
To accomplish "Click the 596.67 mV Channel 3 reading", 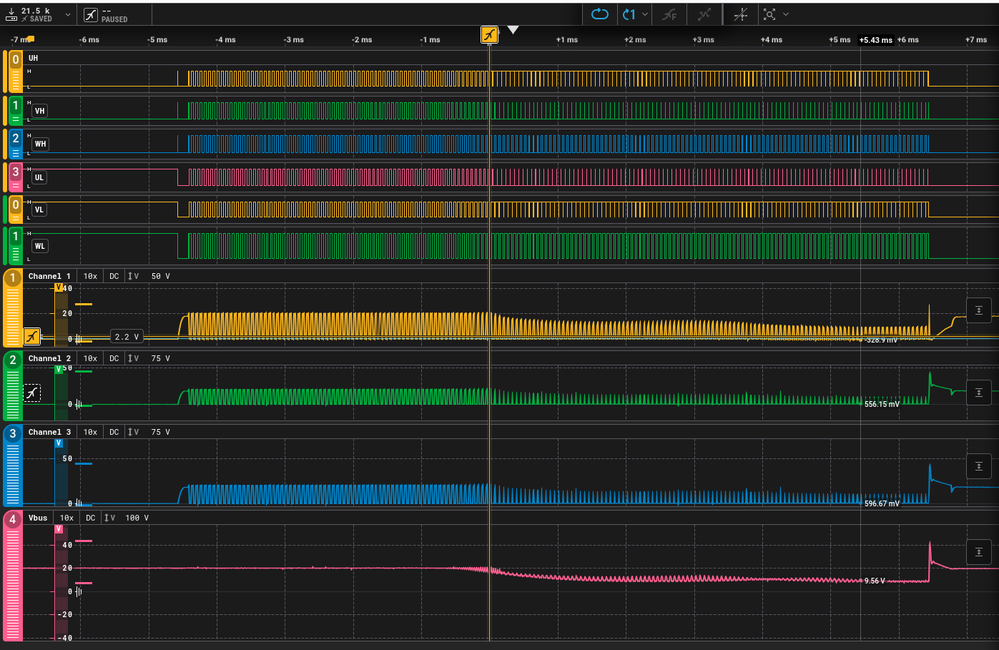I will (x=882, y=503).
